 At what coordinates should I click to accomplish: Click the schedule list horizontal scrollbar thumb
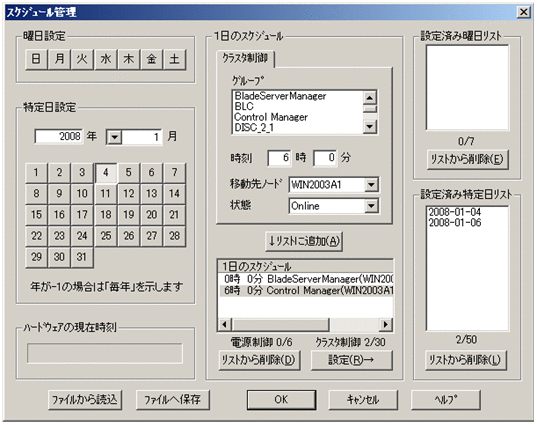pos(280,324)
